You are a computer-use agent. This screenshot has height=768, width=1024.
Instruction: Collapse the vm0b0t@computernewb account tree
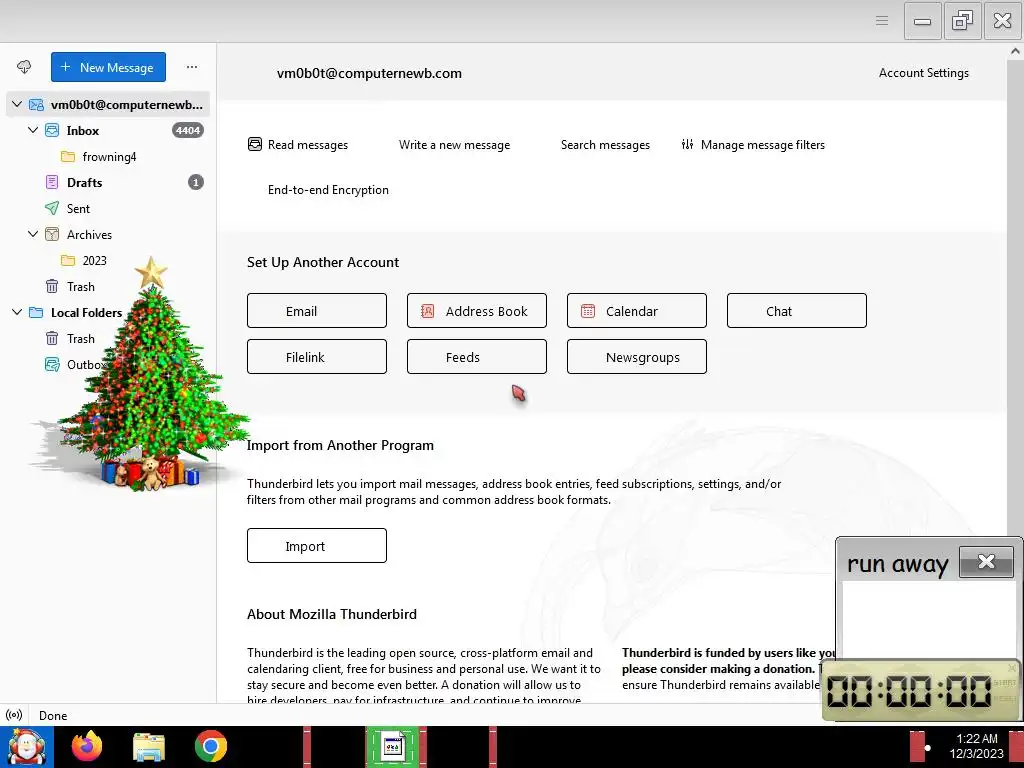coord(18,104)
